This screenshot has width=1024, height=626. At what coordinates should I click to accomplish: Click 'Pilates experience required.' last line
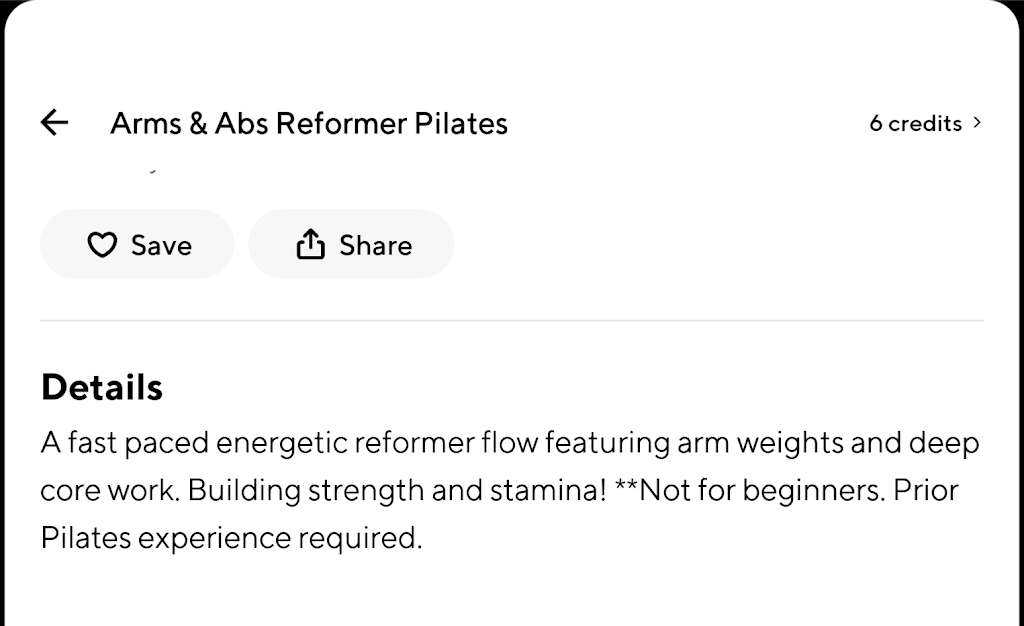(231, 538)
